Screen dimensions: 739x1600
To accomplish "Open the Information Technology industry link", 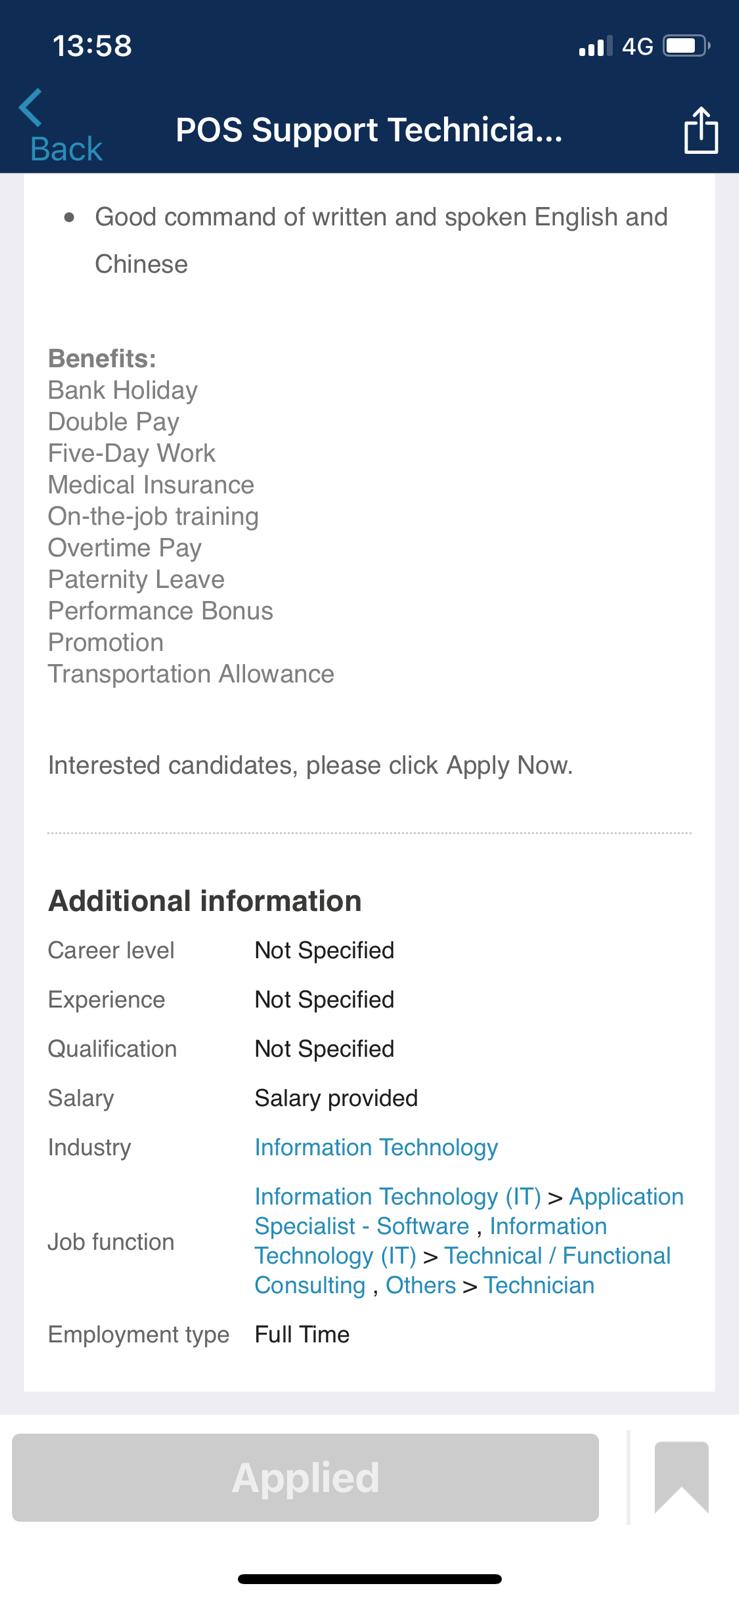I will click(376, 1147).
